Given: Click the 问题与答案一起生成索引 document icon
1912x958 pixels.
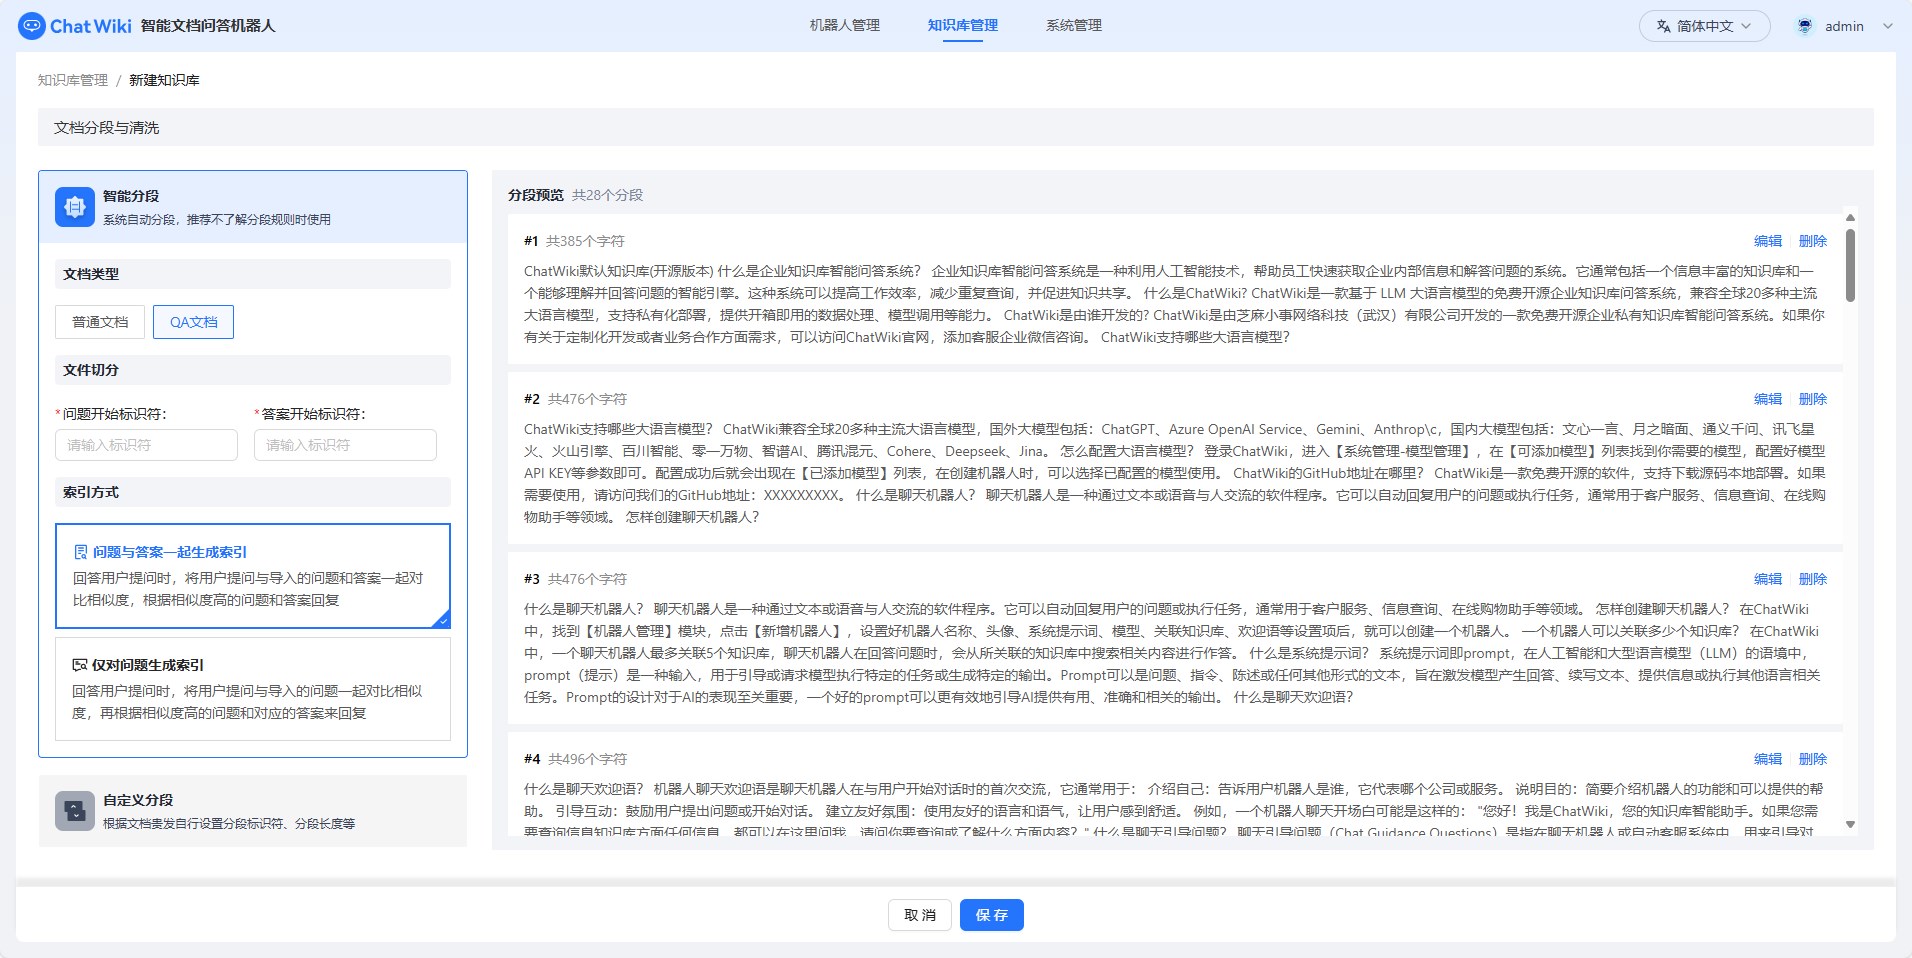Looking at the screenshot, I should pos(81,552).
